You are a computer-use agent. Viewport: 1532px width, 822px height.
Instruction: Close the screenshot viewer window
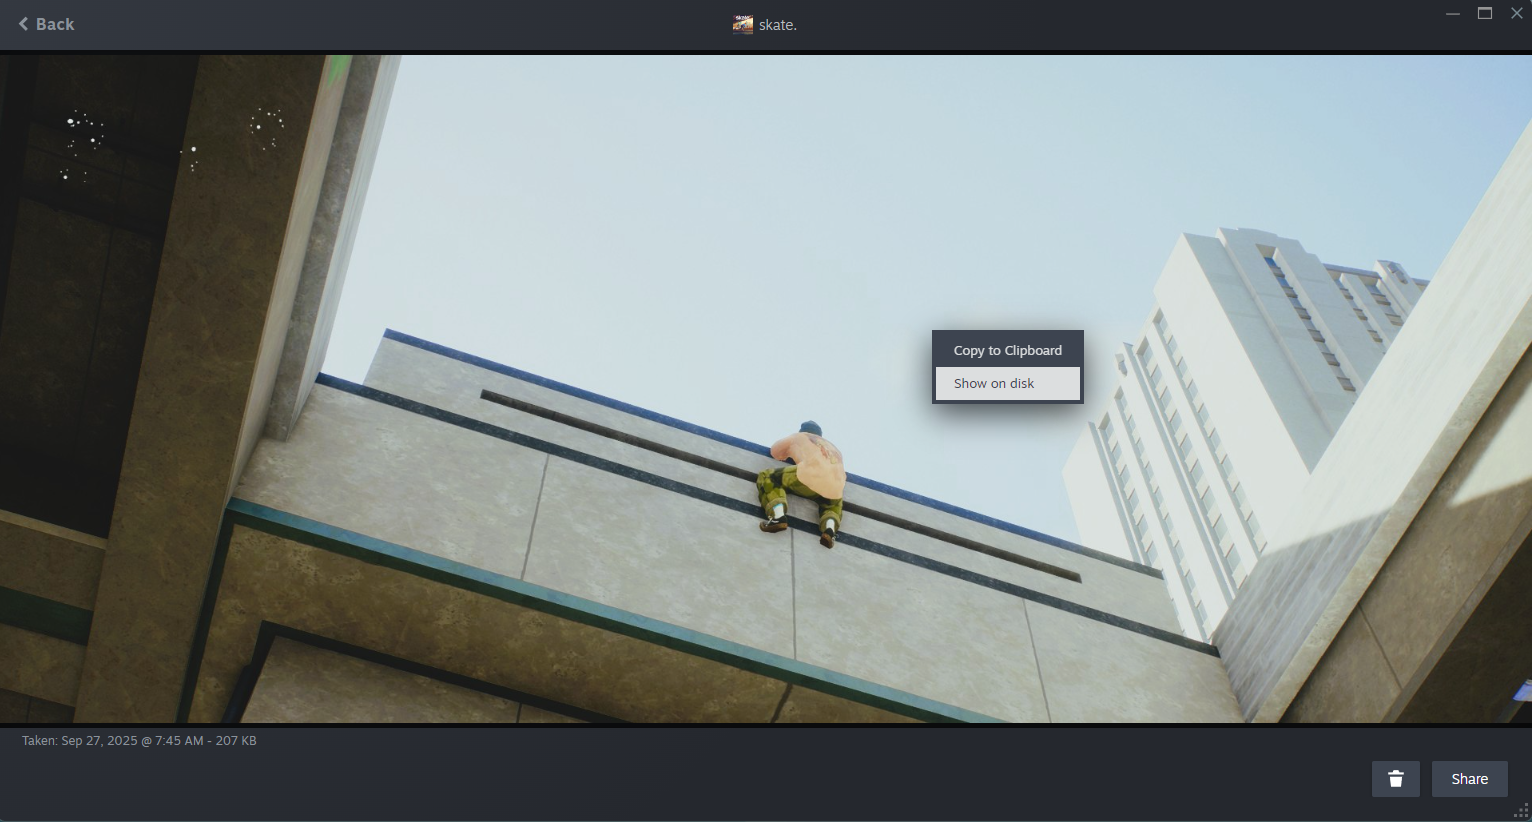1517,13
